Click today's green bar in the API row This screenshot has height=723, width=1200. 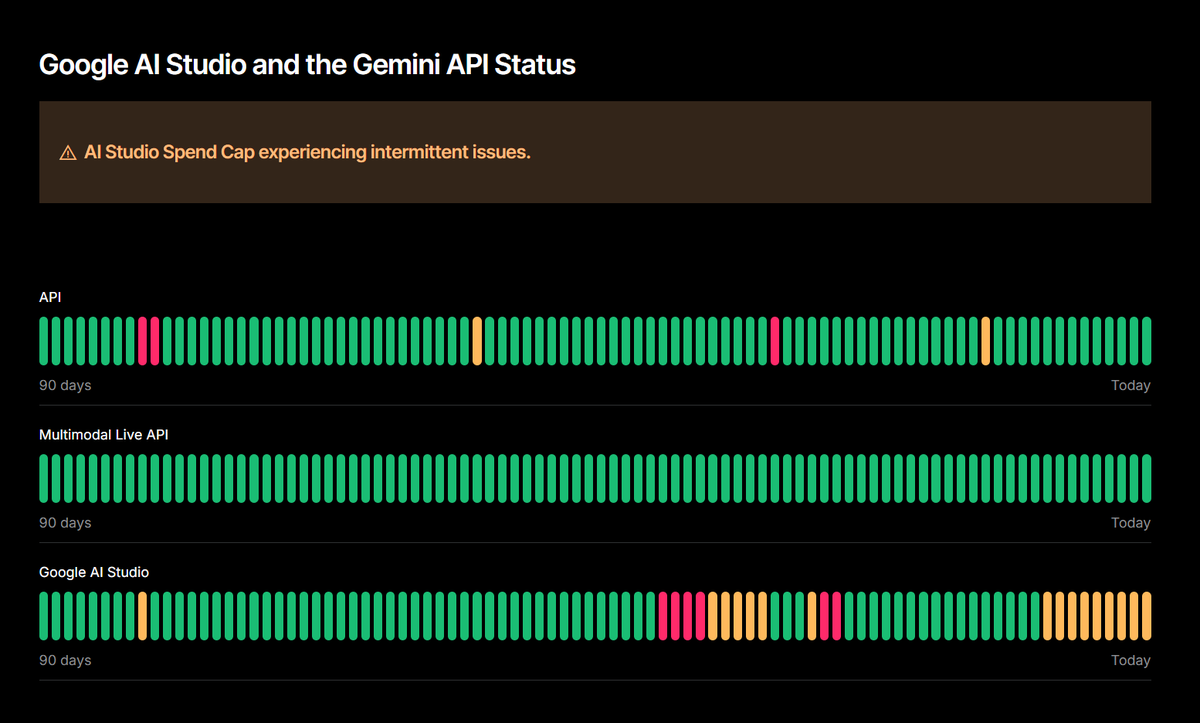tap(1146, 341)
